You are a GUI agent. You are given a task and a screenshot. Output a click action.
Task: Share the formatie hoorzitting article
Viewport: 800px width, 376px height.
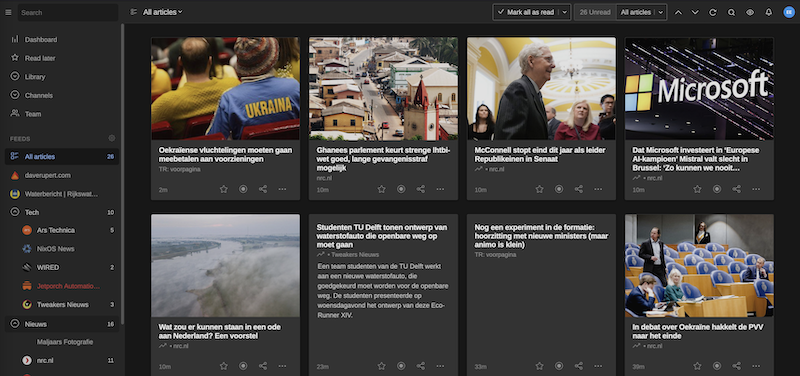[x=579, y=366]
